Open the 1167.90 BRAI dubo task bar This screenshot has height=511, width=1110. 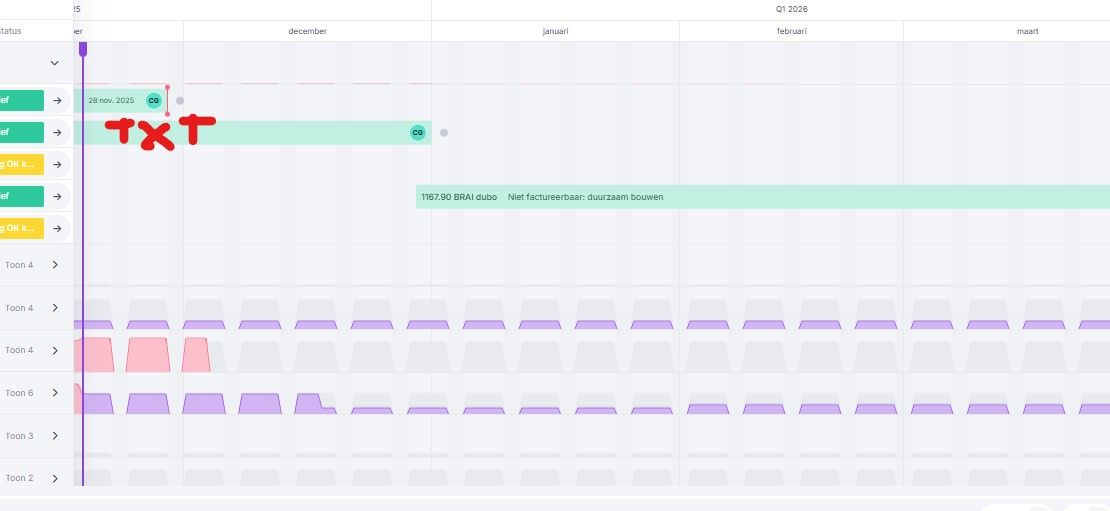(763, 197)
